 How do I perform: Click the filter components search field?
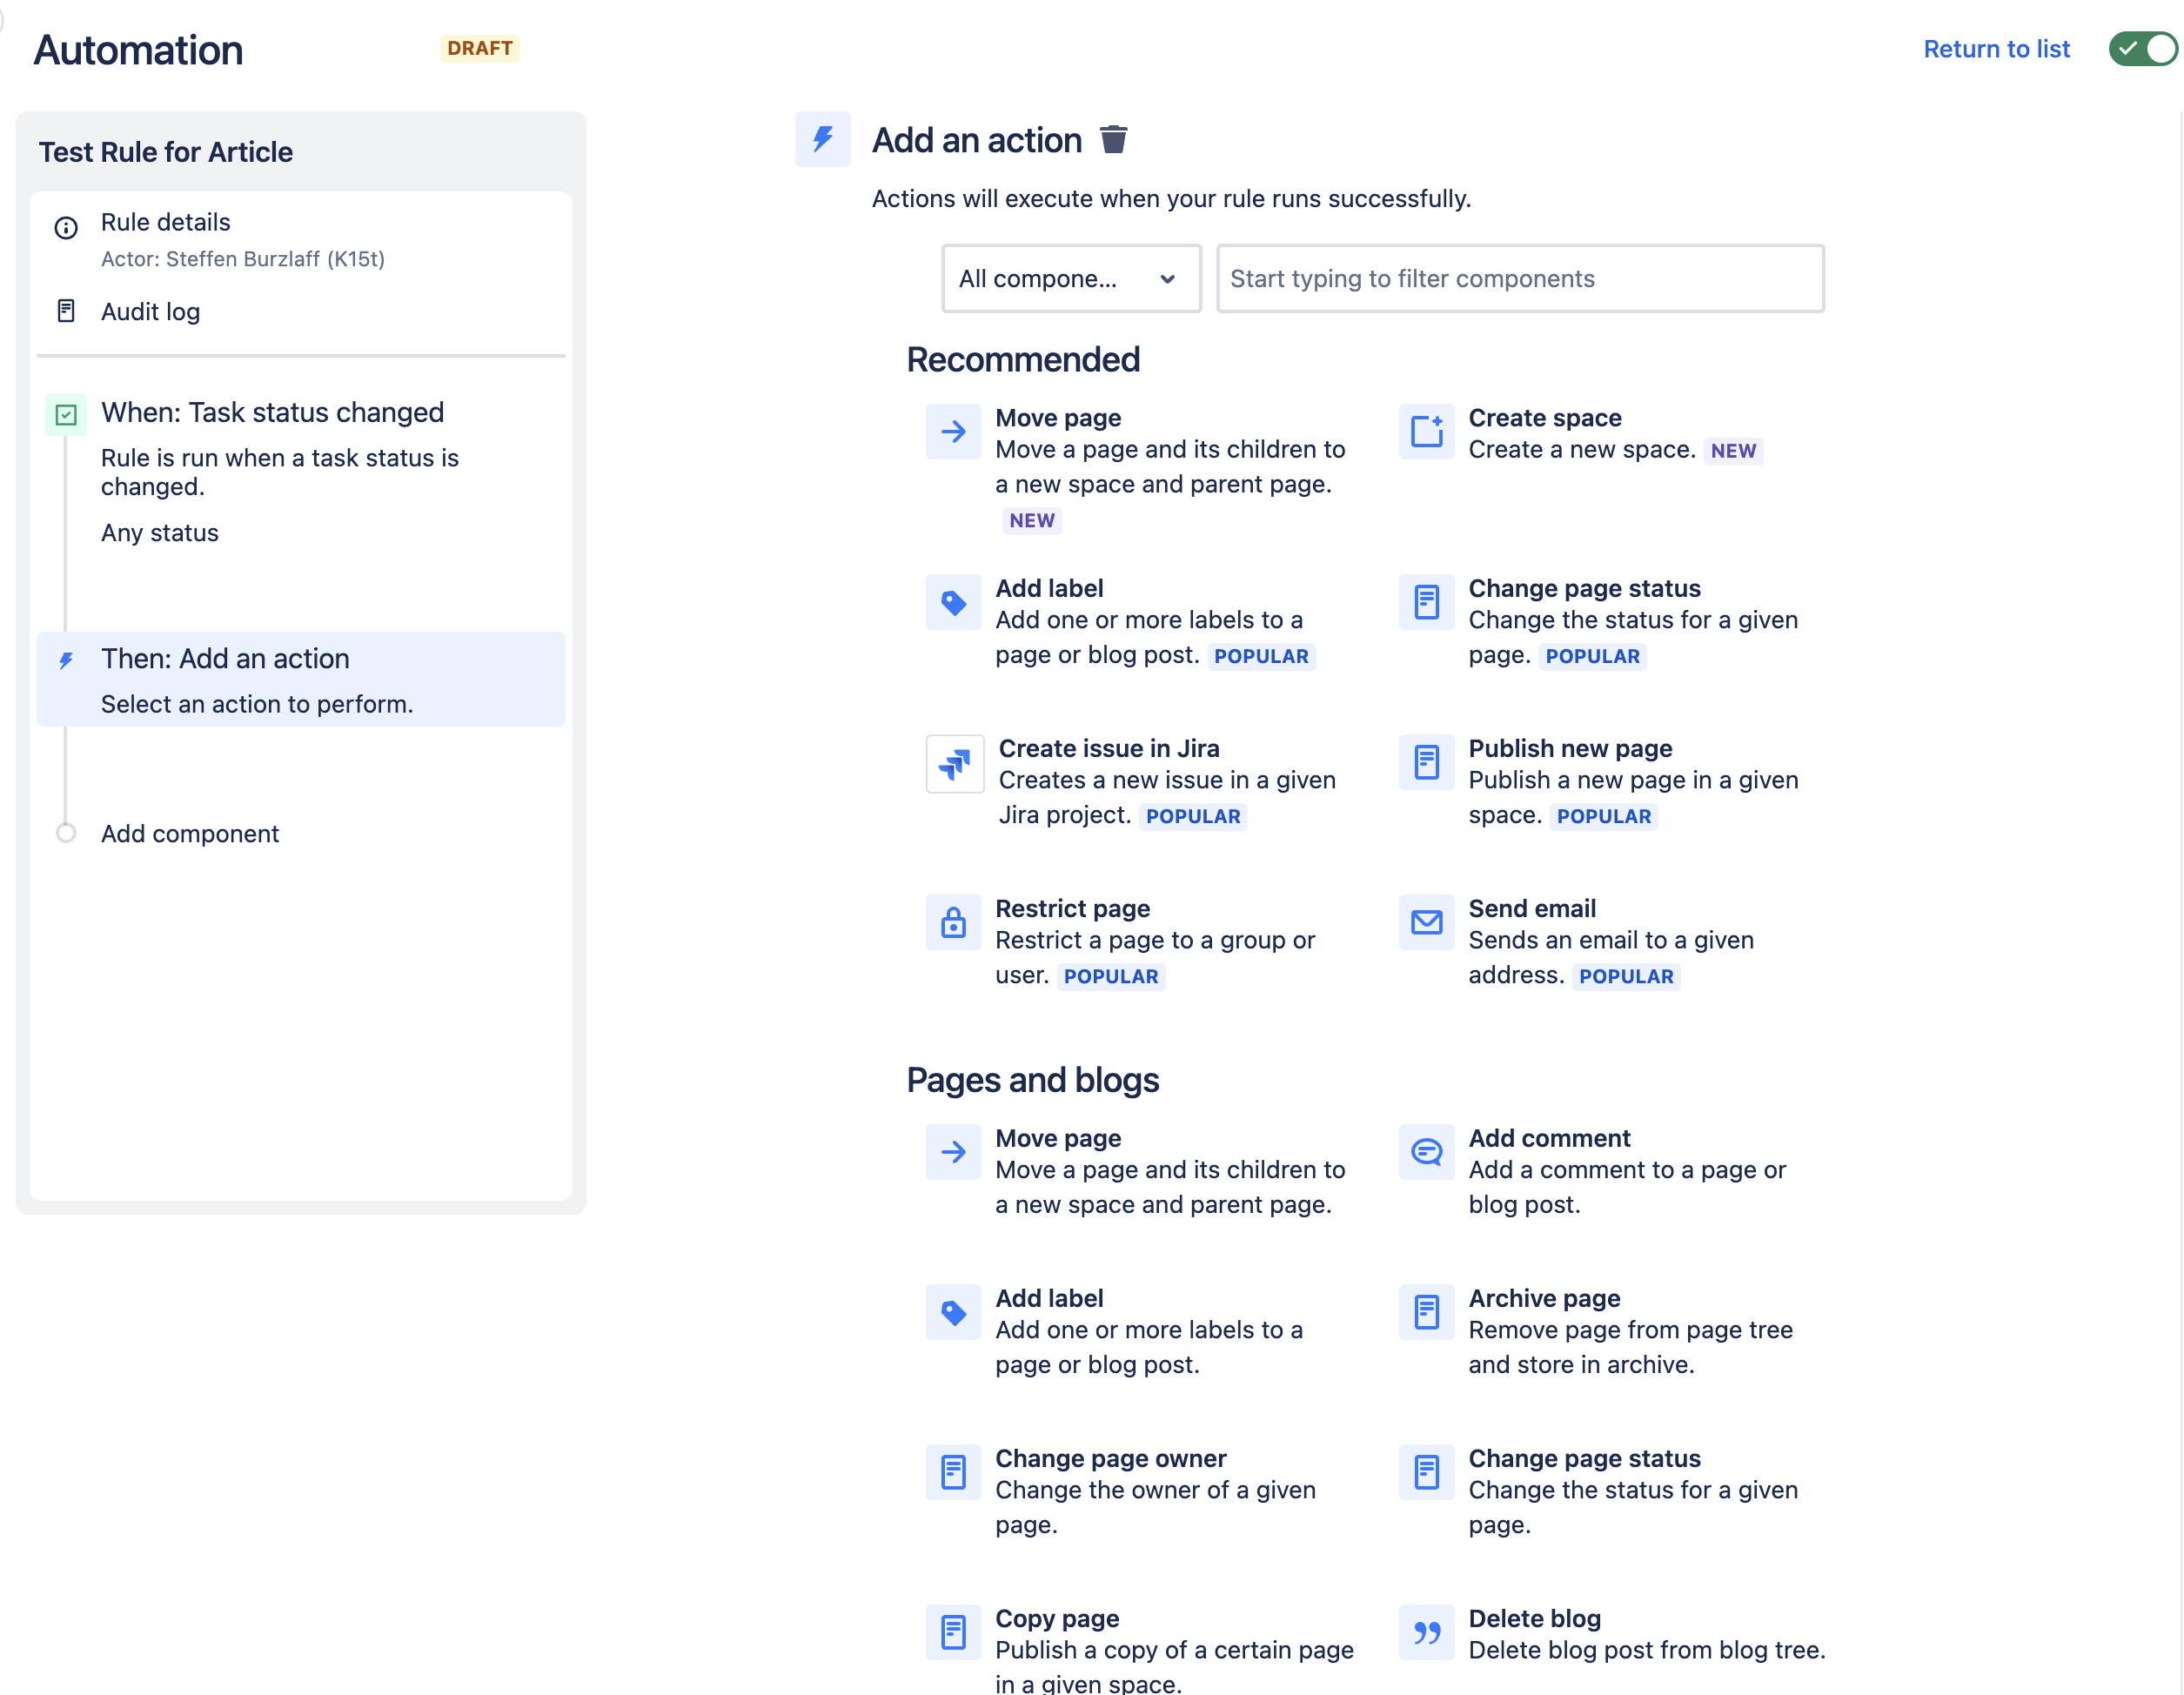point(1519,278)
